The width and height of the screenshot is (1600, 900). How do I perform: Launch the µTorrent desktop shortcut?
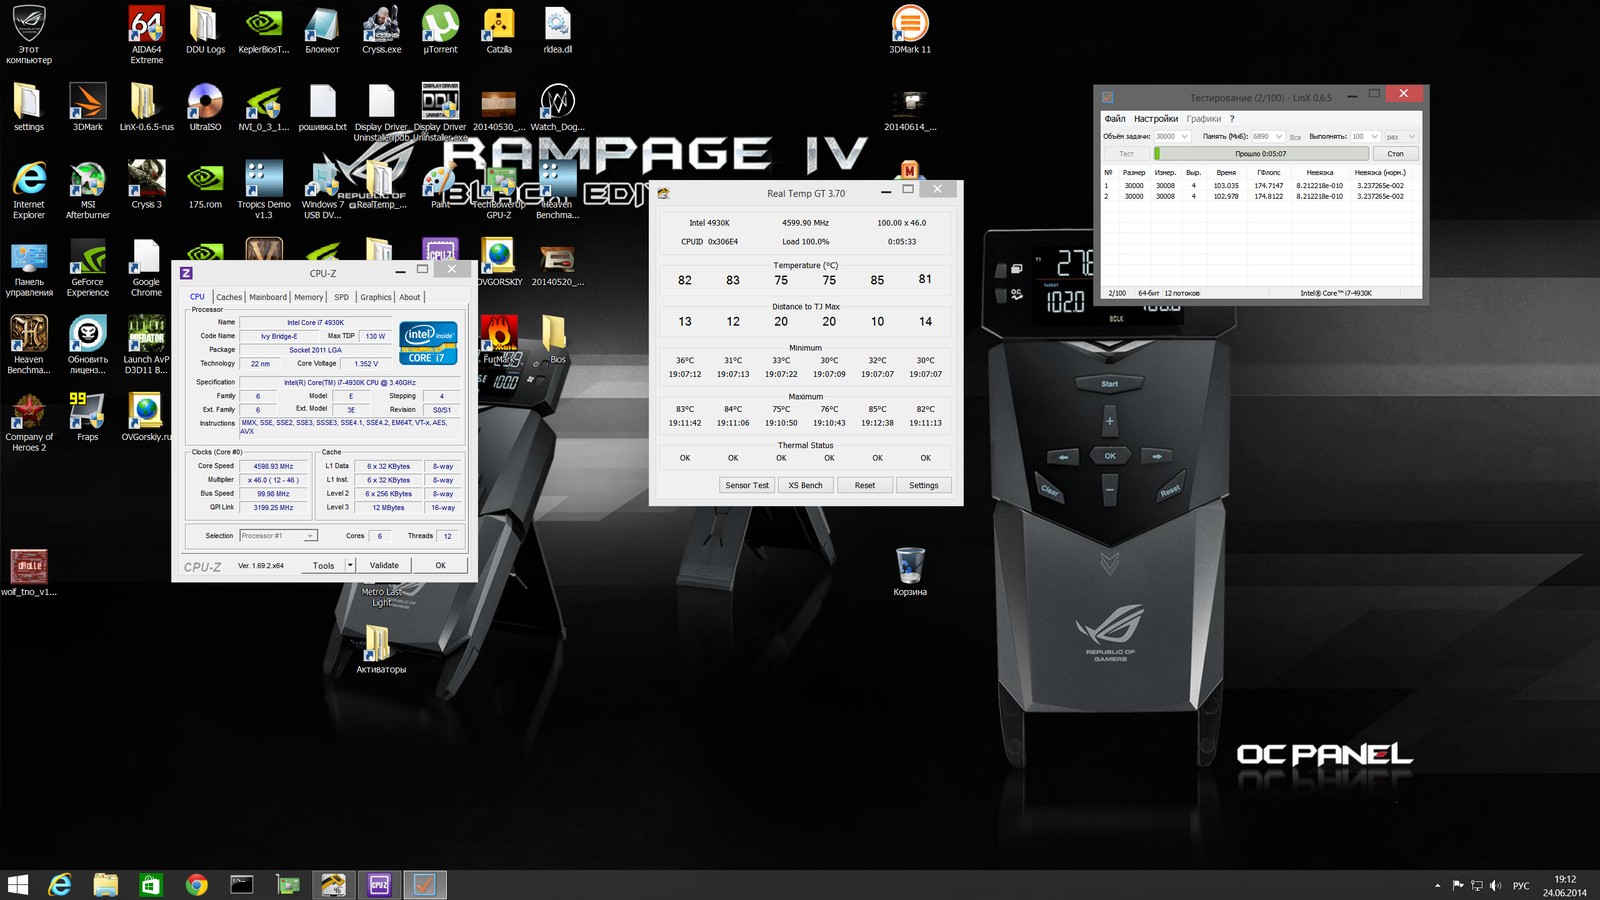pyautogui.click(x=440, y=30)
